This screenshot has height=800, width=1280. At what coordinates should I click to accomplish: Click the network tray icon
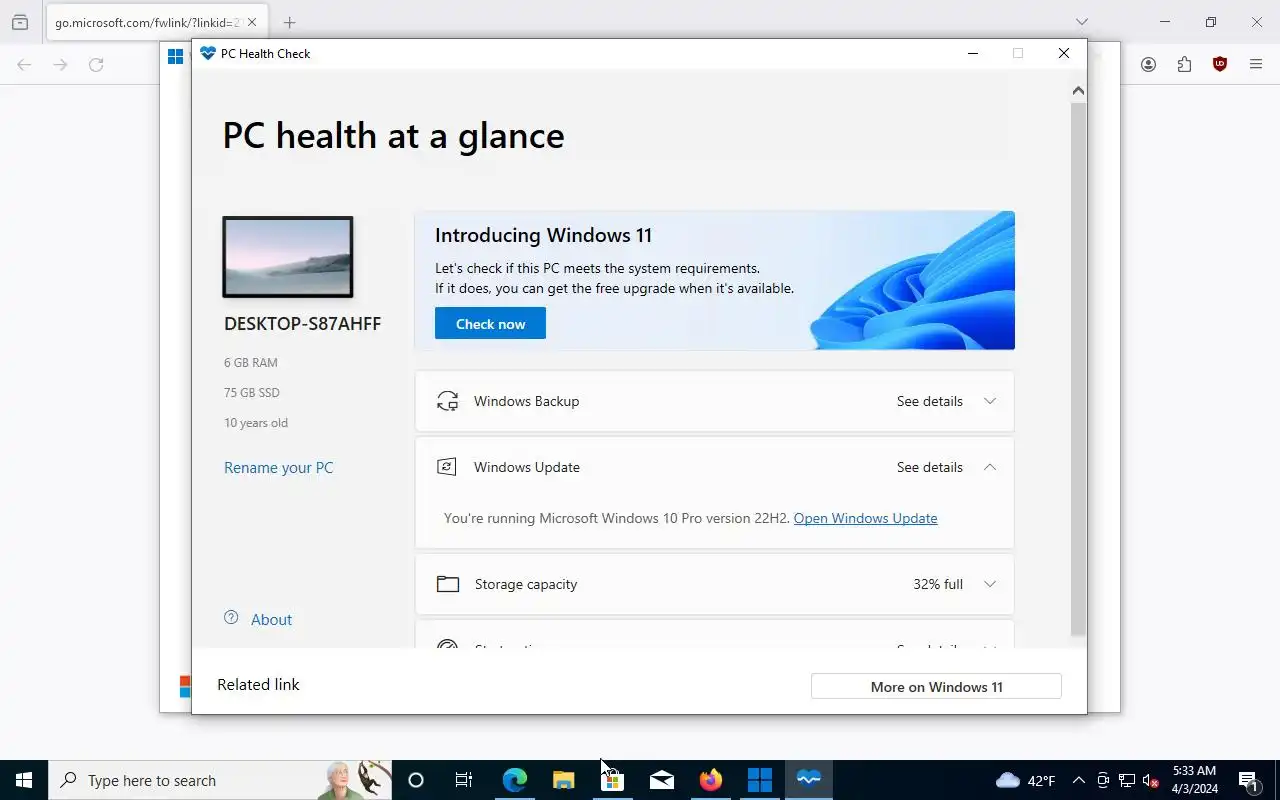[x=1127, y=780]
